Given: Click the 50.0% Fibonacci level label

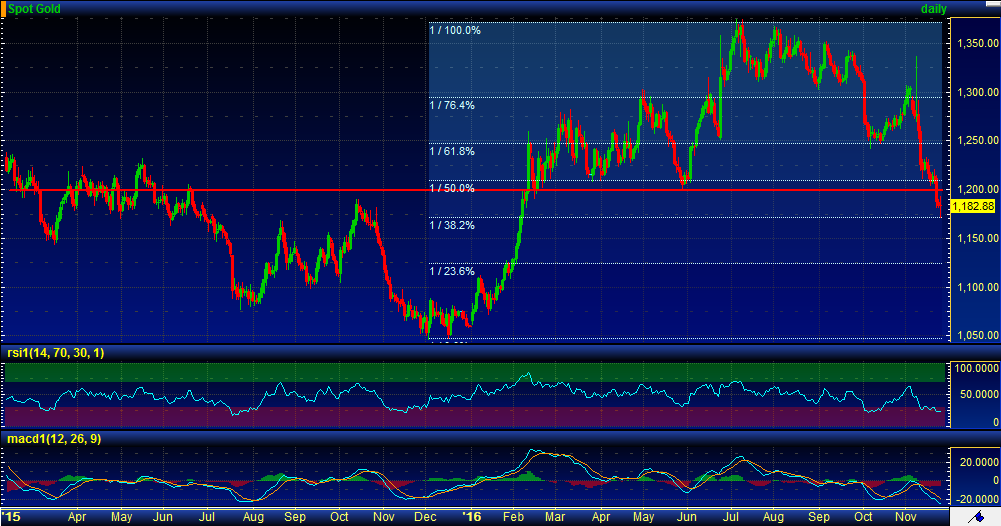Looking at the screenshot, I should click(x=452, y=188).
